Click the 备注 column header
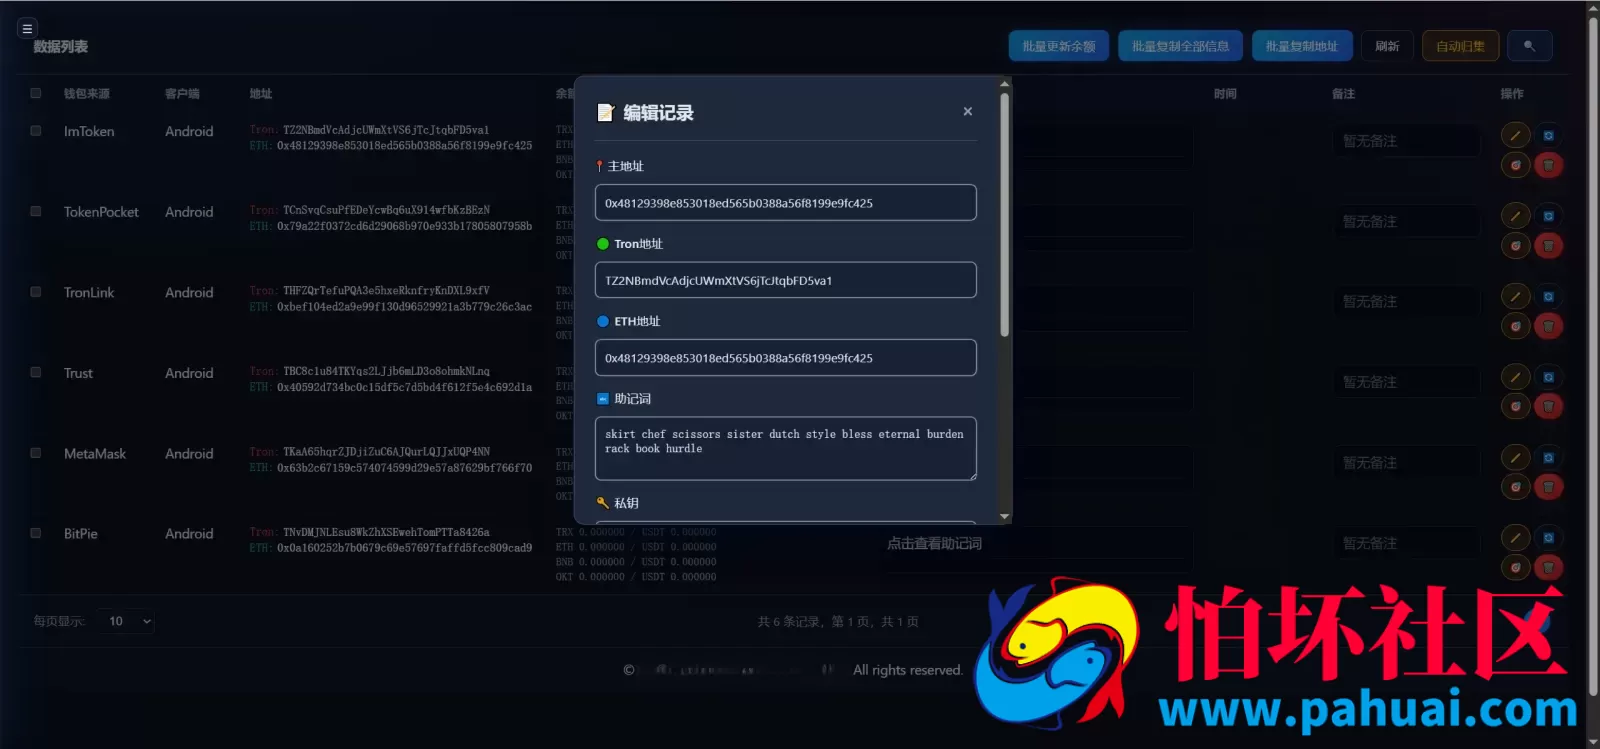The height and width of the screenshot is (749, 1600). 1343,93
